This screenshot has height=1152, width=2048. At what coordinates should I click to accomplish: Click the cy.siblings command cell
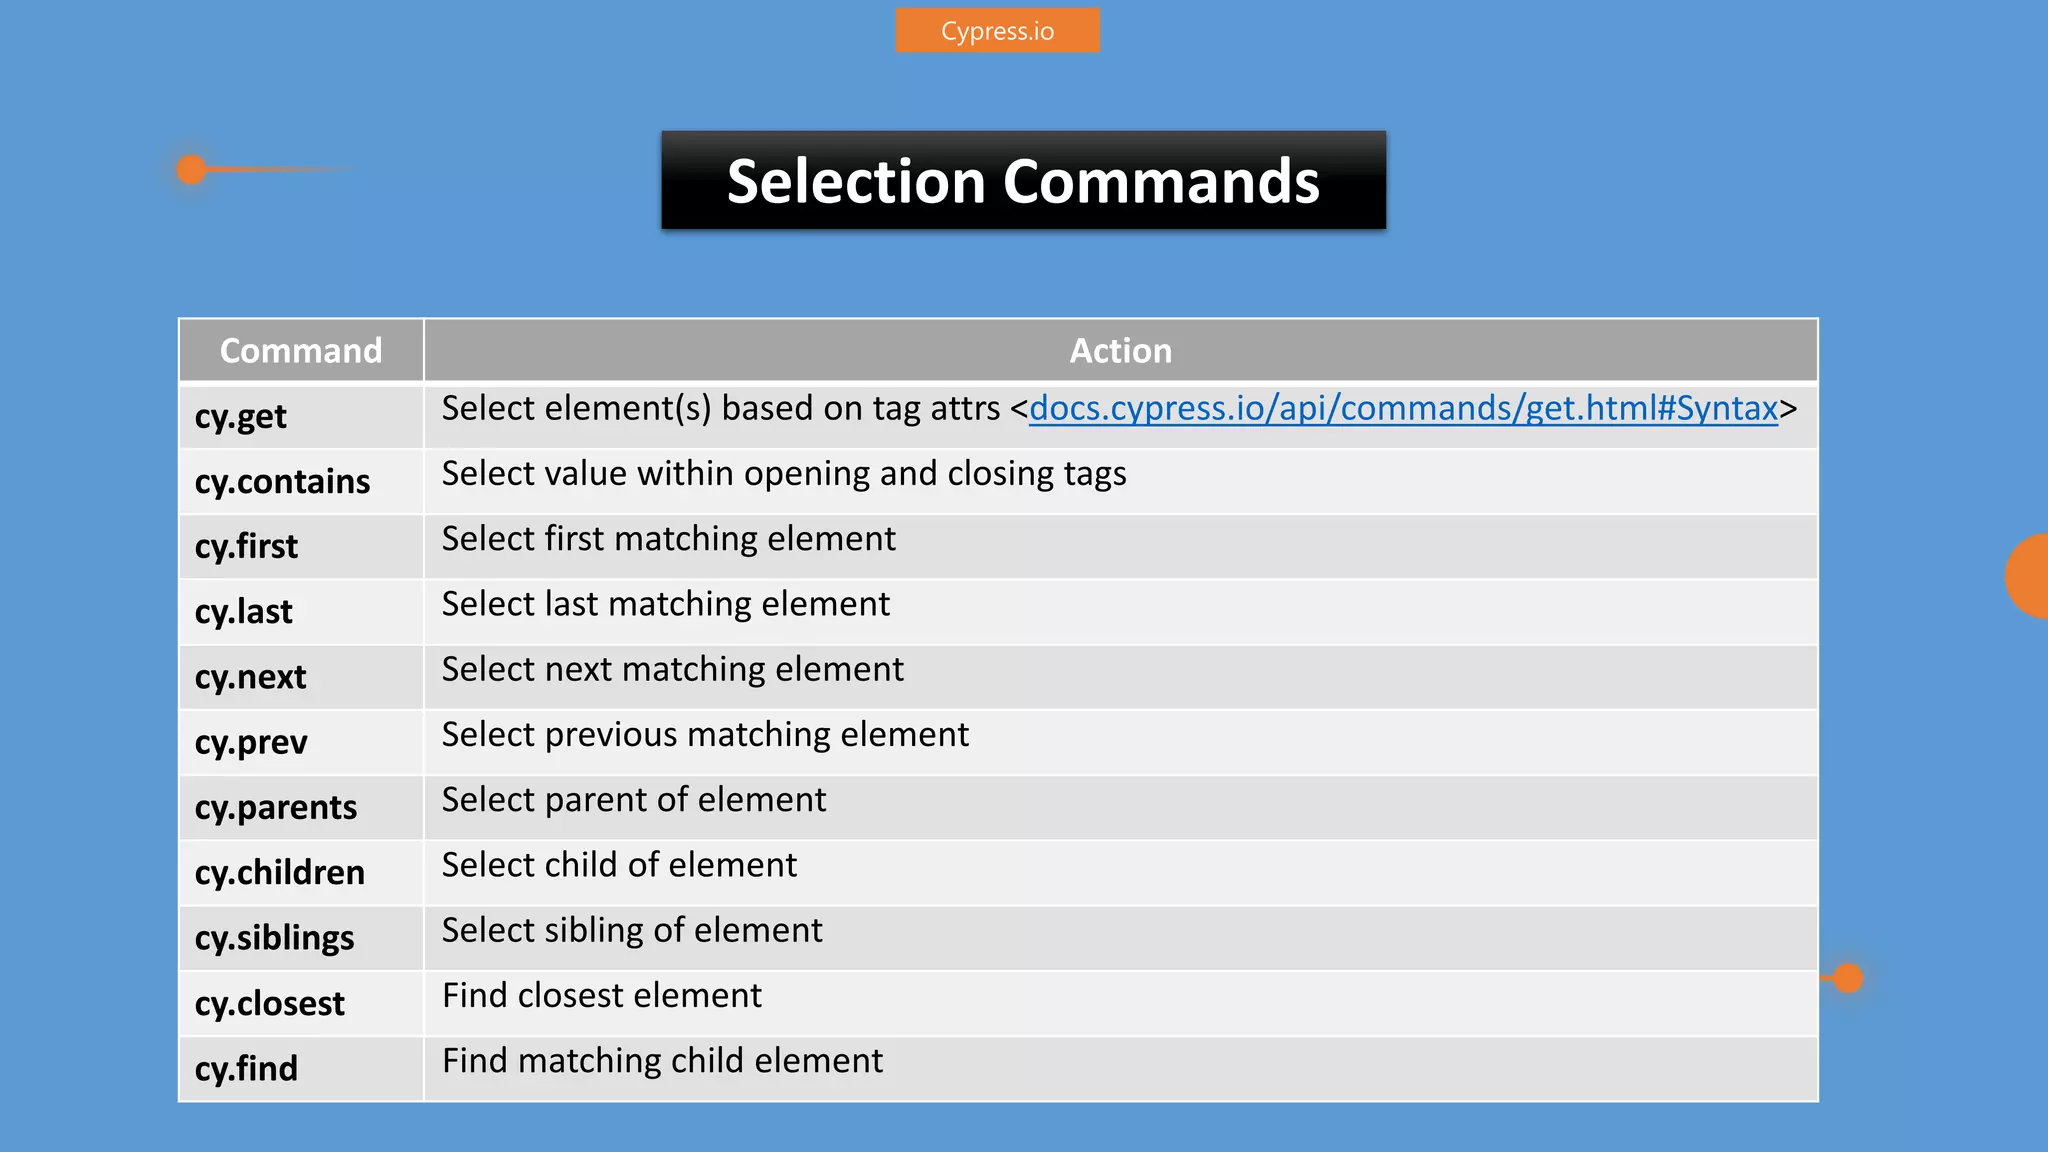tap(301, 938)
